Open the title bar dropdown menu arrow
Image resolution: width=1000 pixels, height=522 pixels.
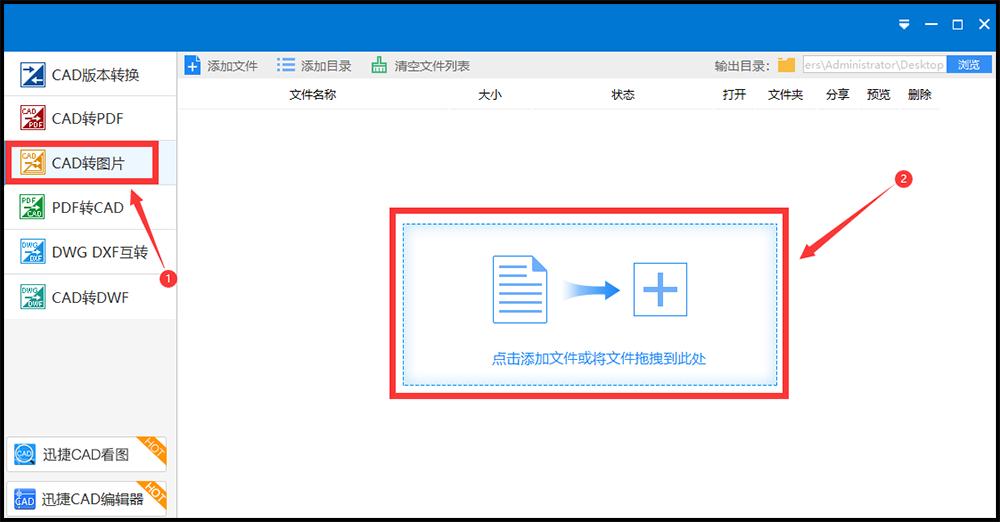coord(904,24)
